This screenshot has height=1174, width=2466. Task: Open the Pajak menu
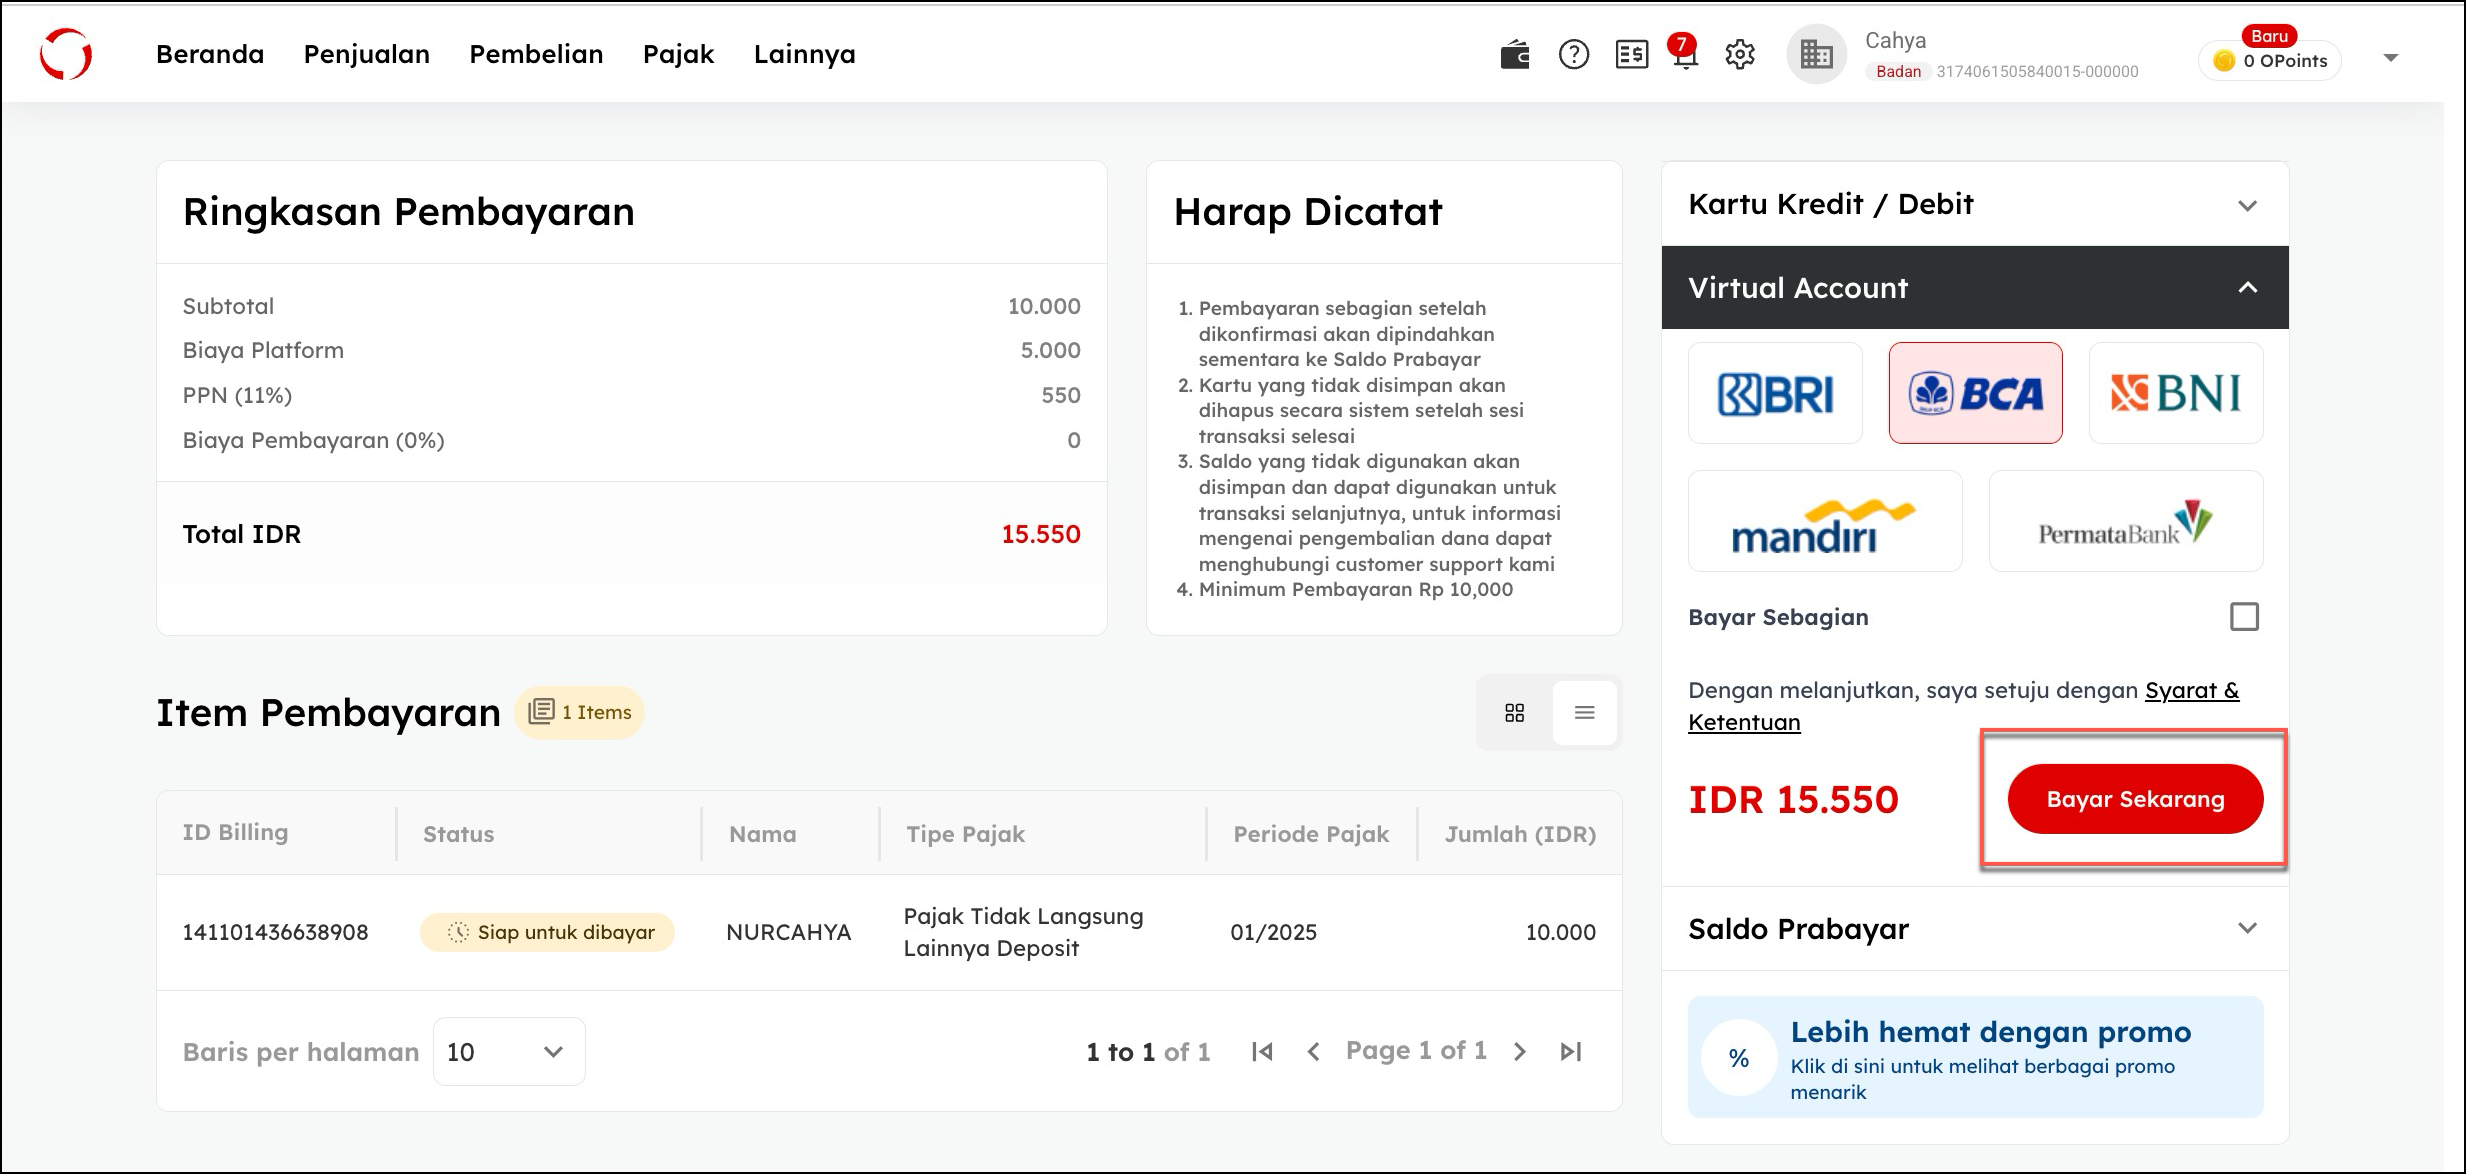tap(678, 54)
